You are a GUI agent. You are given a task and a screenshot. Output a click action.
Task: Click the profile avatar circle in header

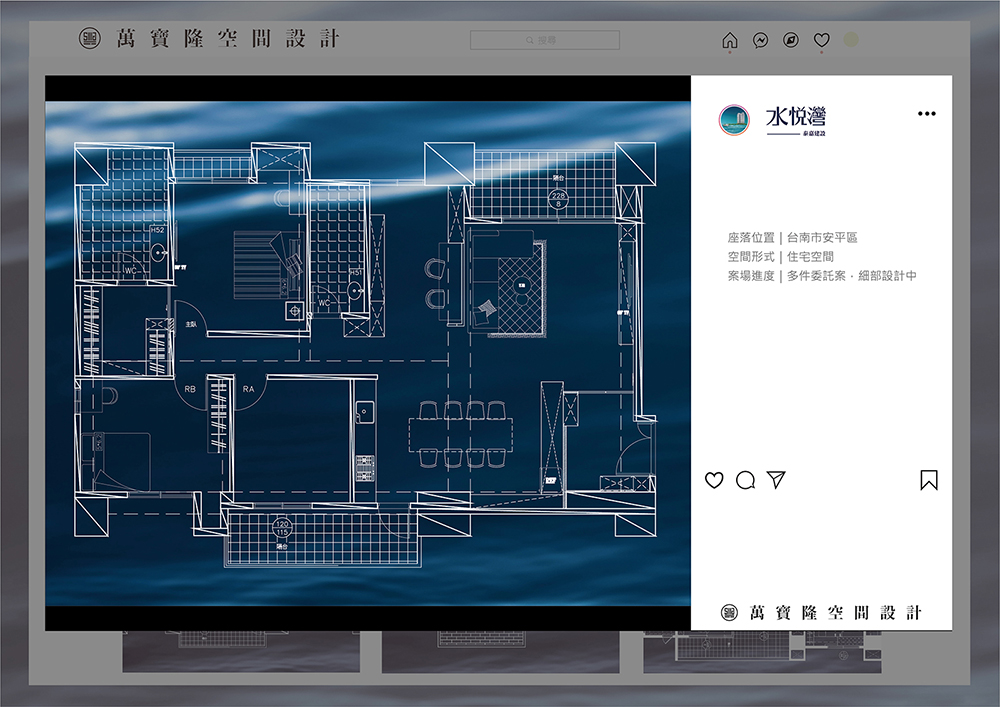[x=851, y=41]
